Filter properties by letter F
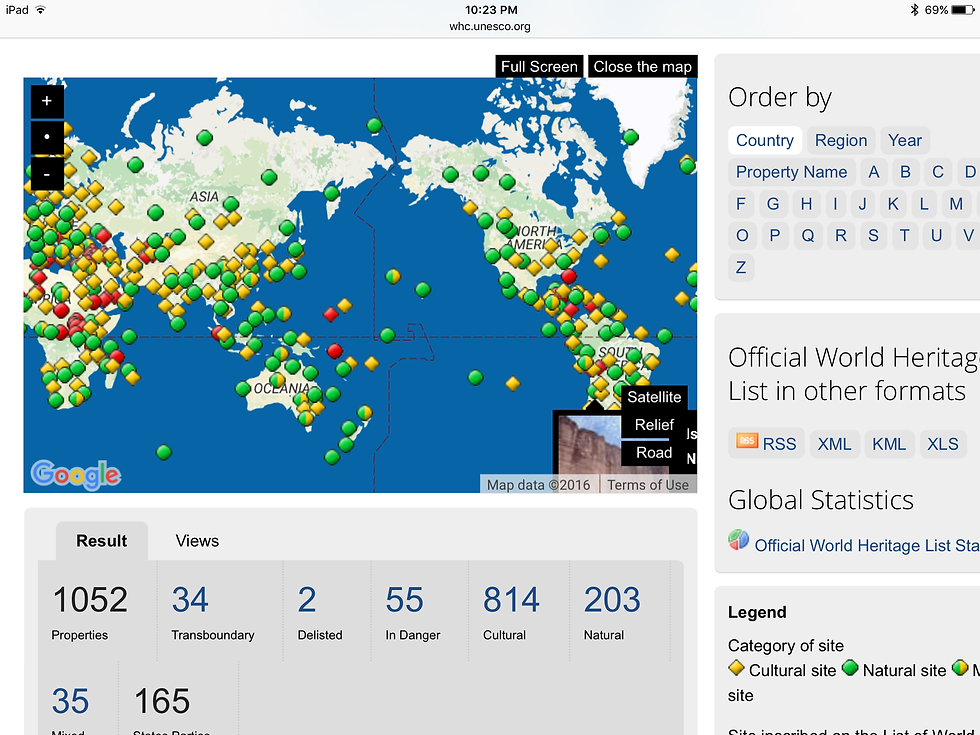Screen dimensions: 980x735 tap(741, 204)
